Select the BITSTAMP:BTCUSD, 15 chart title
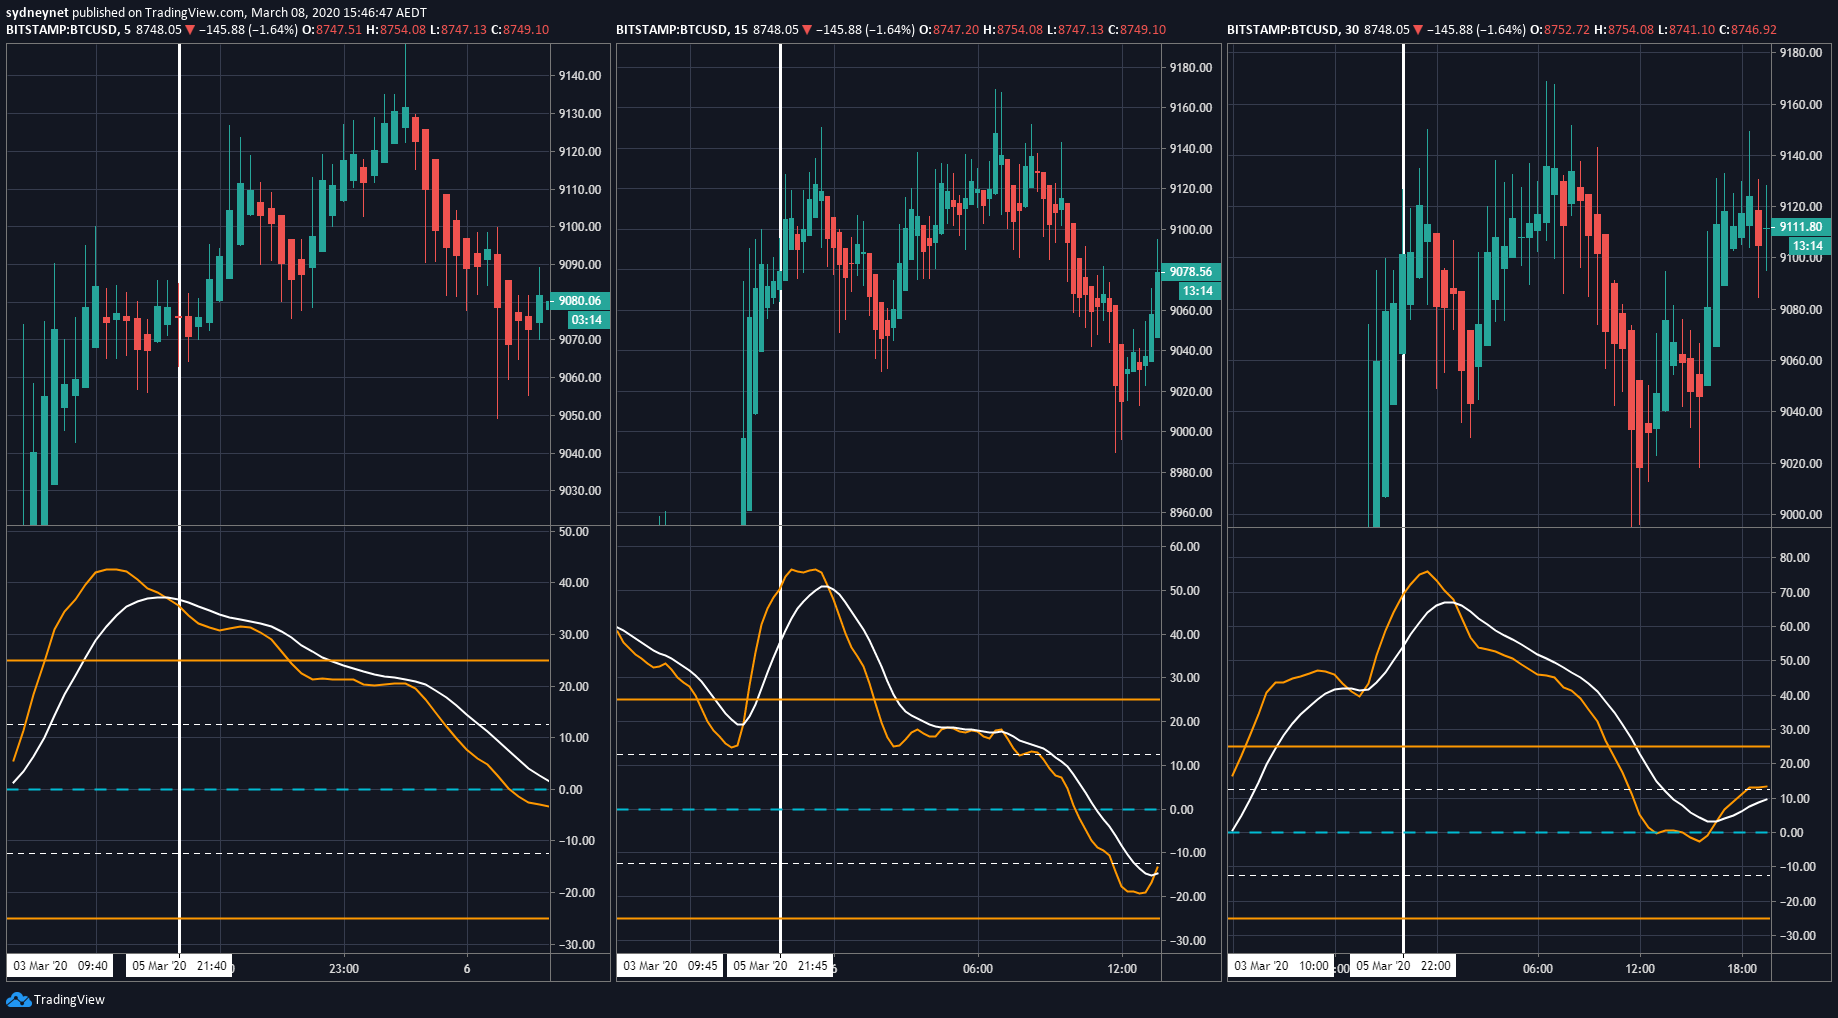This screenshot has width=1838, height=1018. pos(681,29)
